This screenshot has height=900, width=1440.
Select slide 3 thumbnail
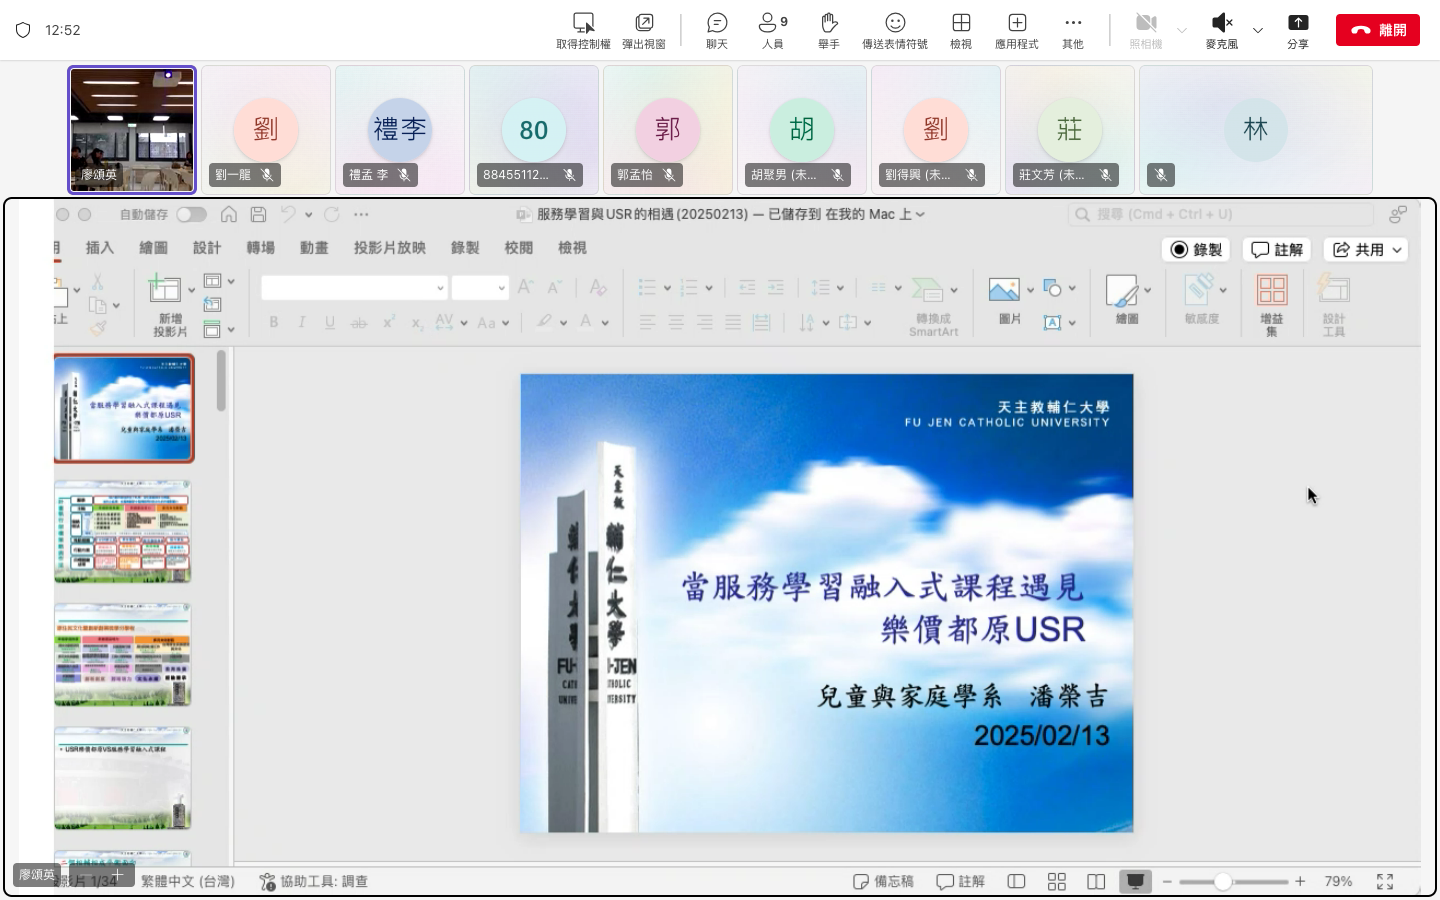coord(123,655)
